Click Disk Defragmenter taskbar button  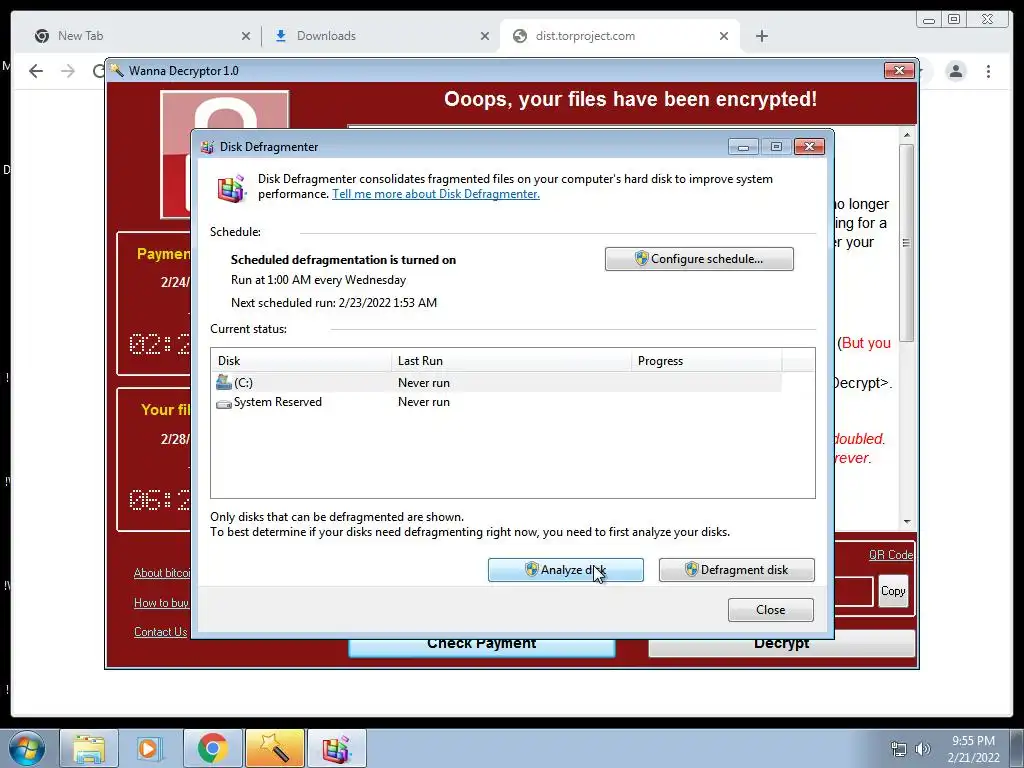tap(337, 748)
